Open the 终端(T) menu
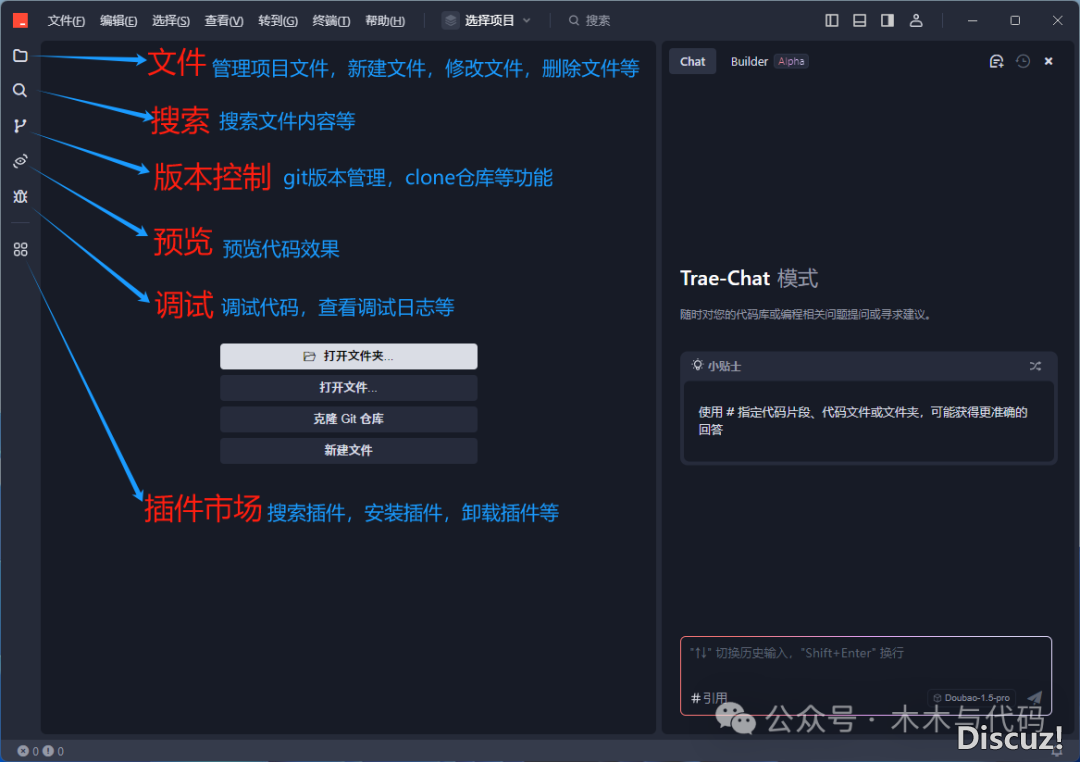This screenshot has height=762, width=1080. pyautogui.click(x=331, y=21)
